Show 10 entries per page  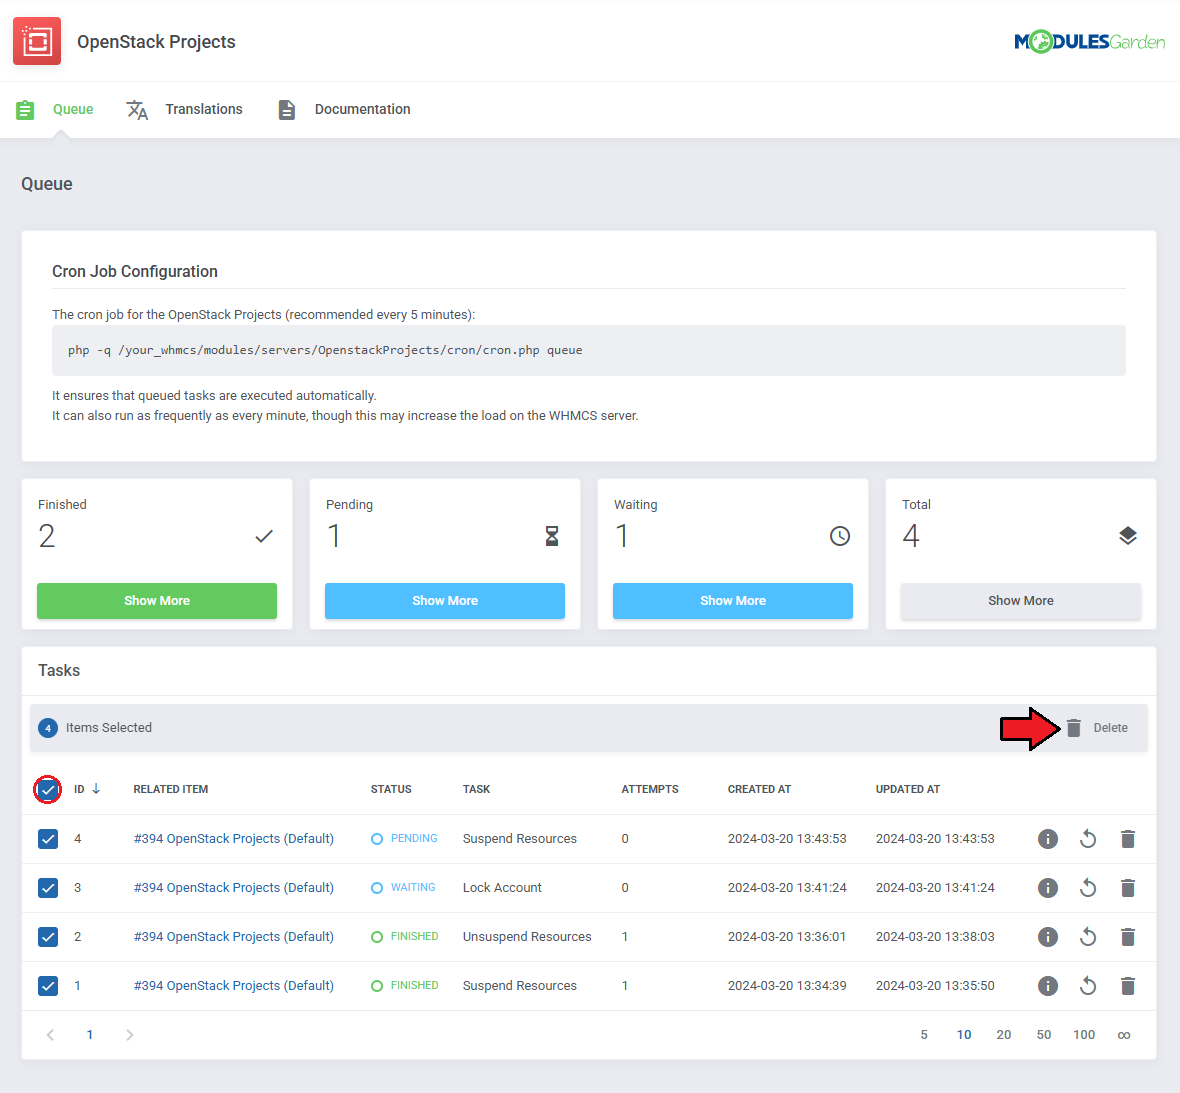tap(964, 1035)
